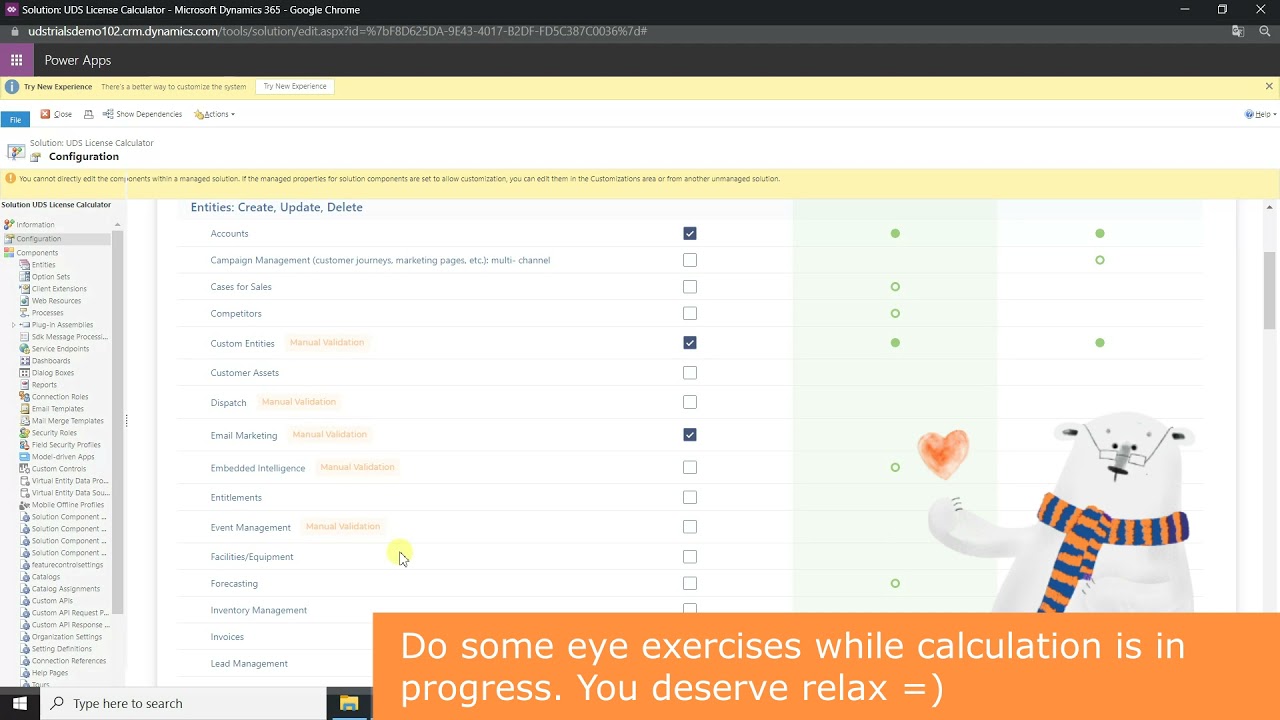This screenshot has height=720, width=1280.
Task: Open File Explorer from the taskbar
Action: [x=349, y=704]
